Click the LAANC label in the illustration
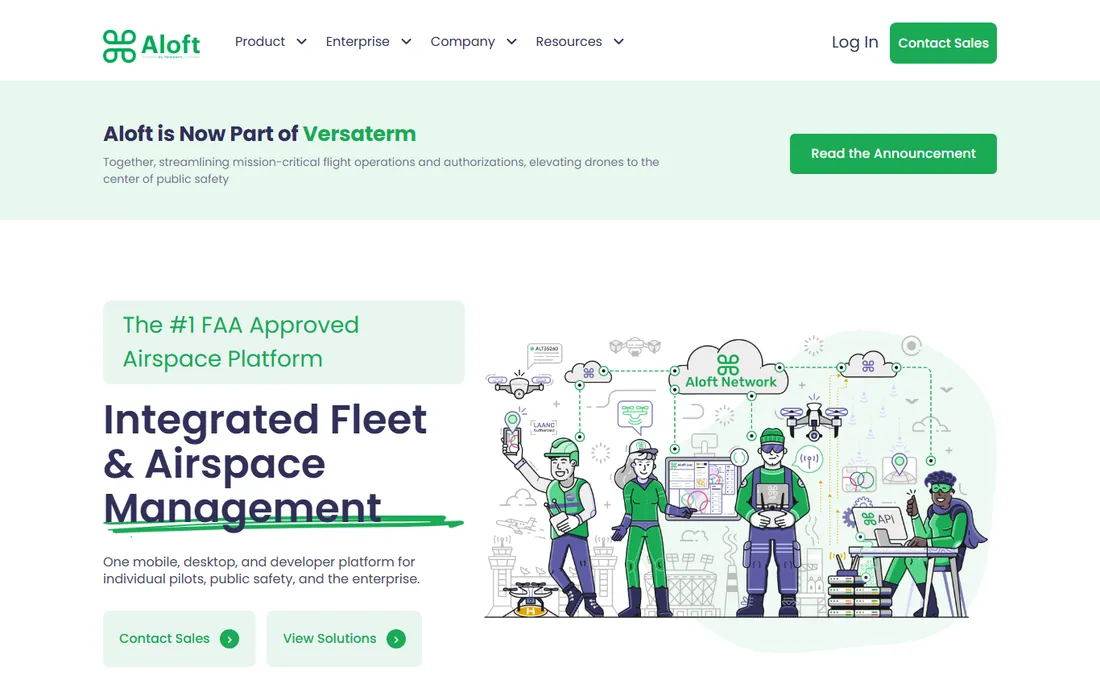This screenshot has height=688, width=1100. pyautogui.click(x=544, y=426)
